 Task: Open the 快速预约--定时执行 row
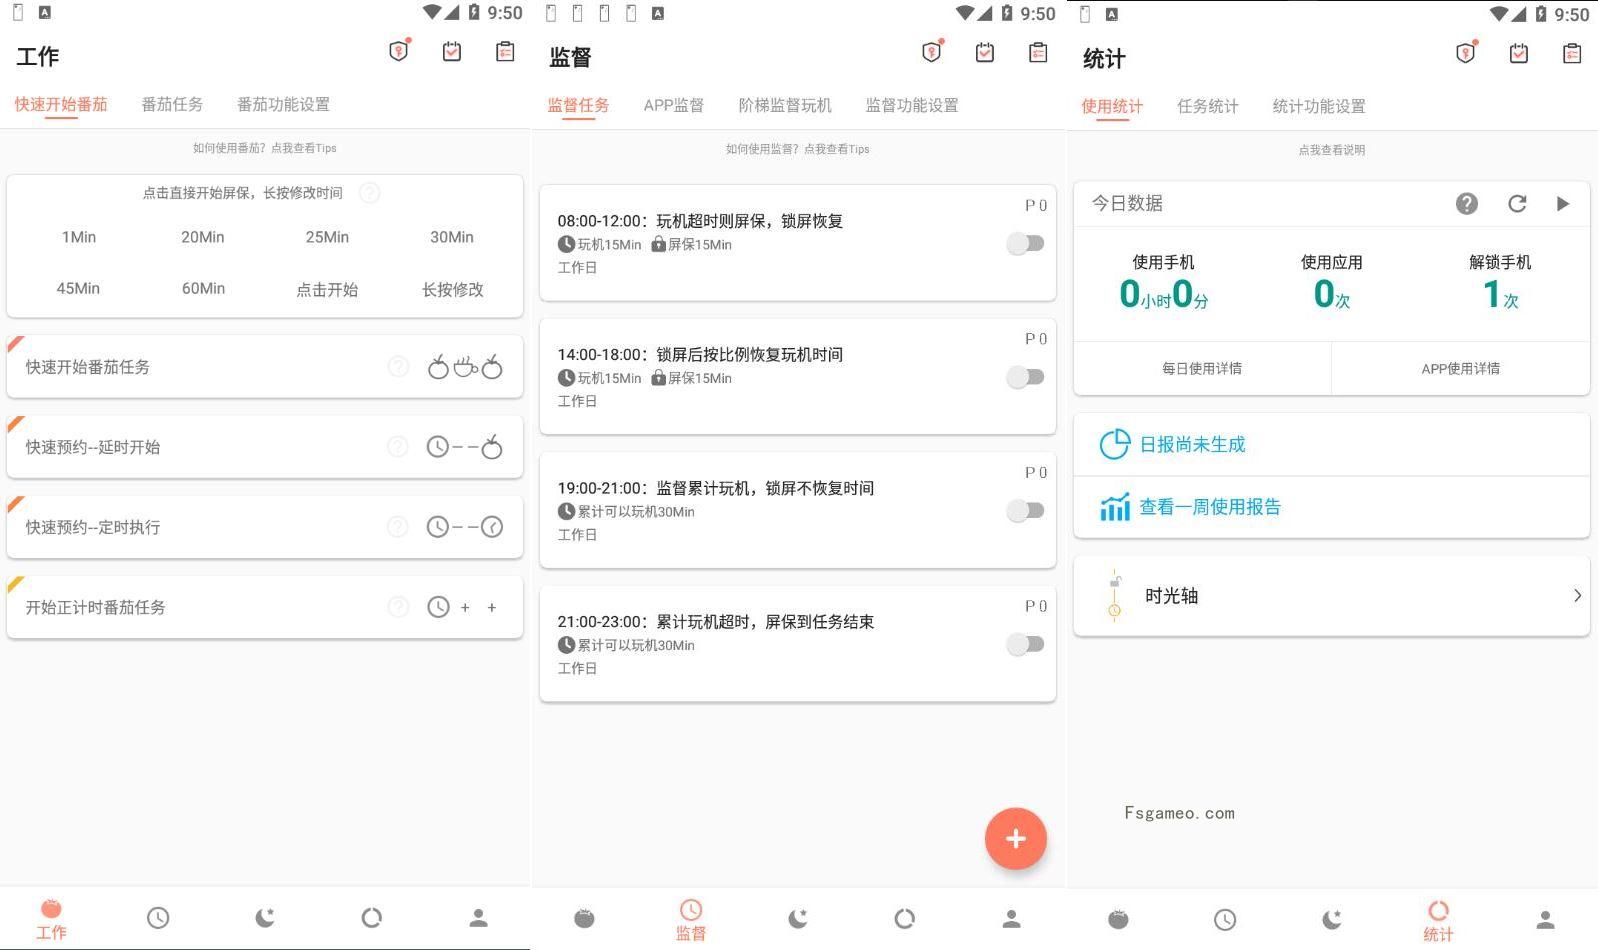point(265,527)
